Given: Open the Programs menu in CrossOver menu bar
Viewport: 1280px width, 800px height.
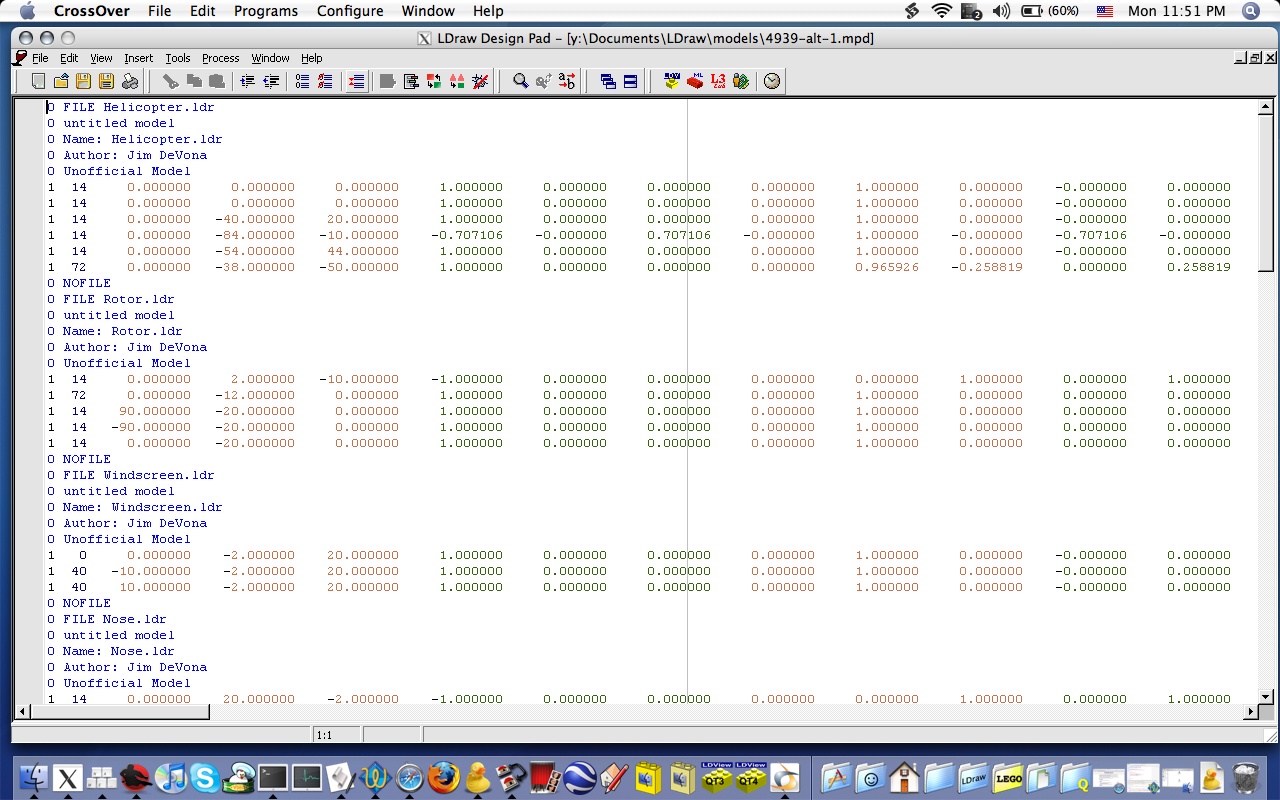Looking at the screenshot, I should (x=266, y=11).
